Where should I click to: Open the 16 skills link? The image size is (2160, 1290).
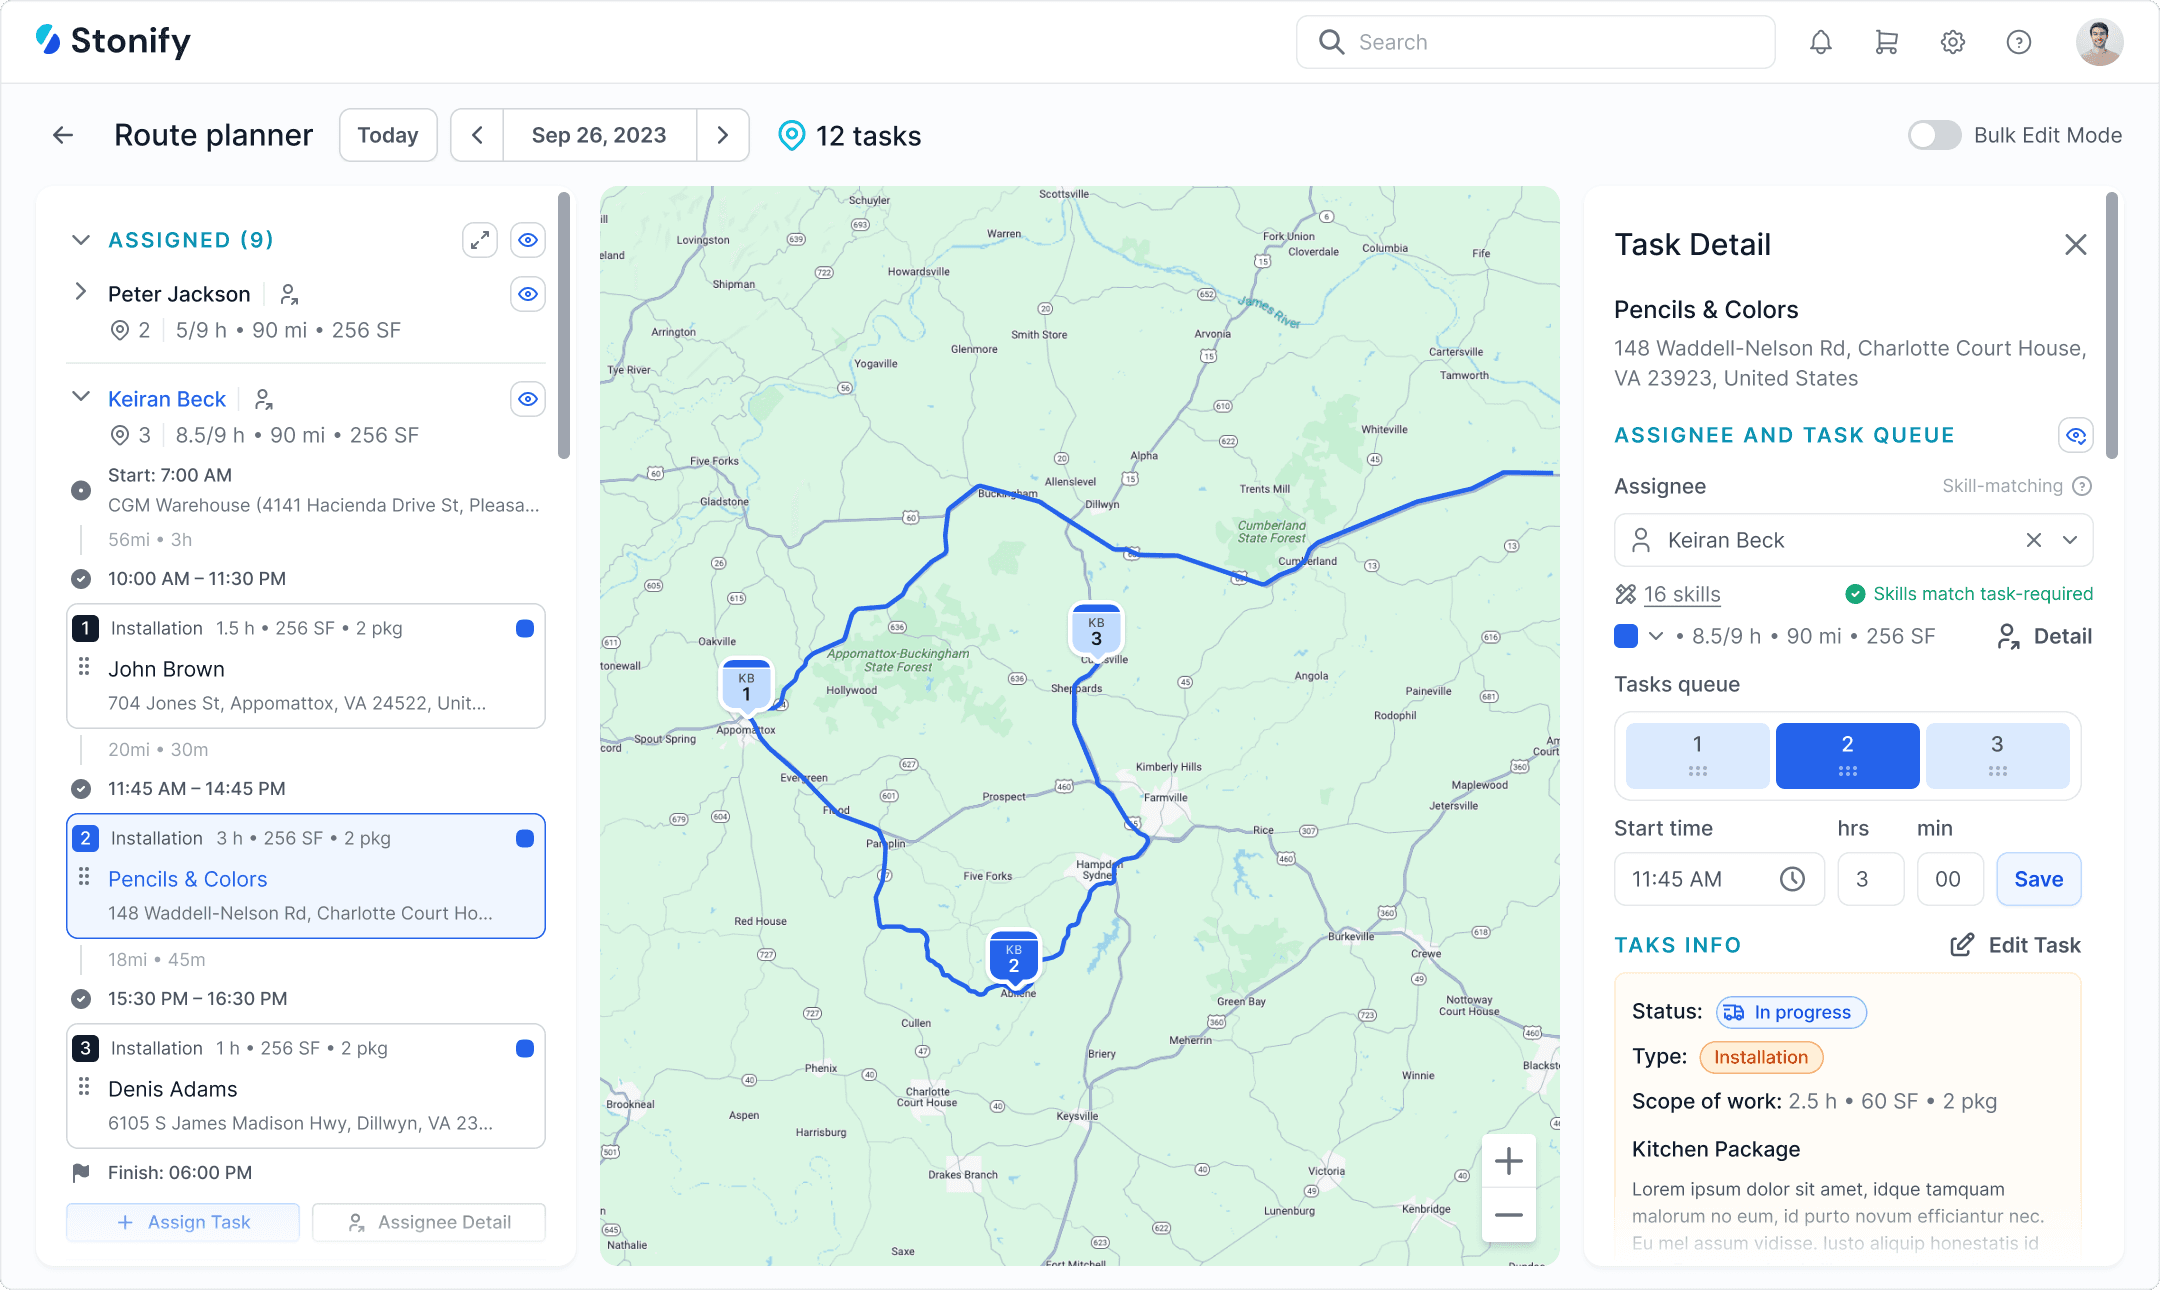click(1681, 593)
